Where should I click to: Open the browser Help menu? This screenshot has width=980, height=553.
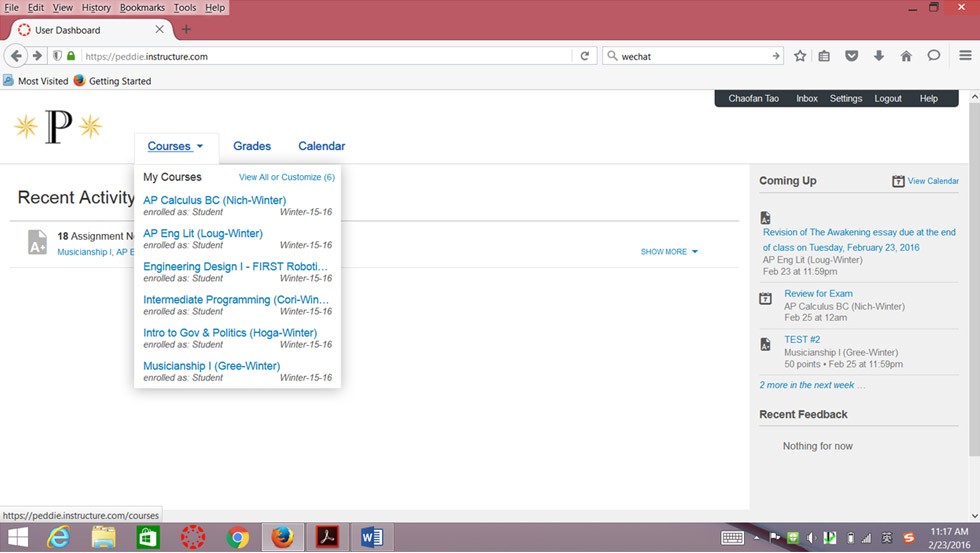215,7
